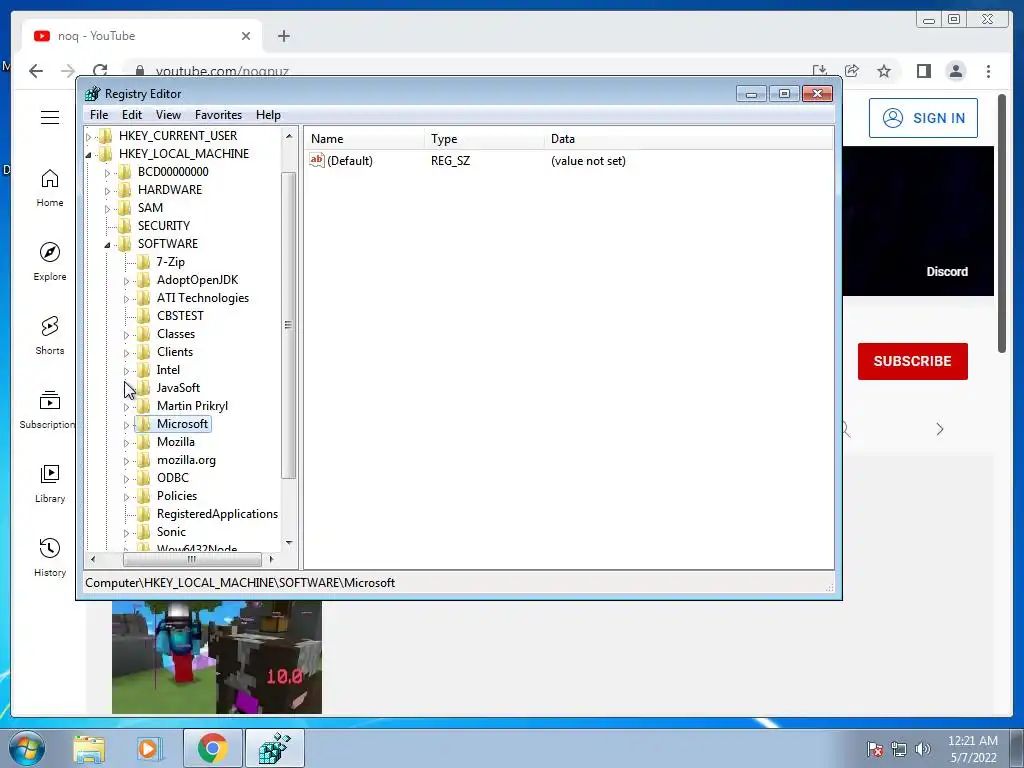
Task: Open YouTube hamburger guide menu
Action: click(x=50, y=118)
